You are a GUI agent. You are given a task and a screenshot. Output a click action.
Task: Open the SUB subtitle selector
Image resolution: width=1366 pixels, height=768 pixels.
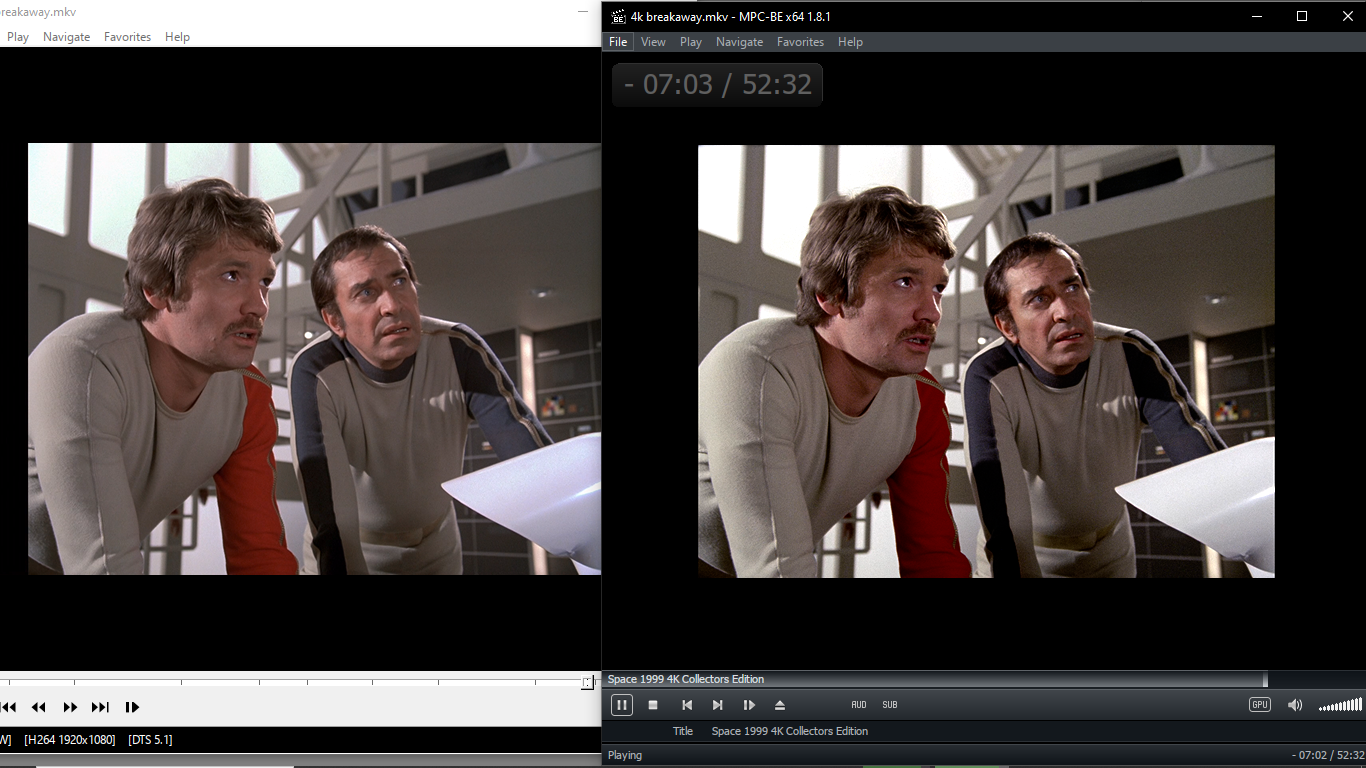pyautogui.click(x=890, y=705)
